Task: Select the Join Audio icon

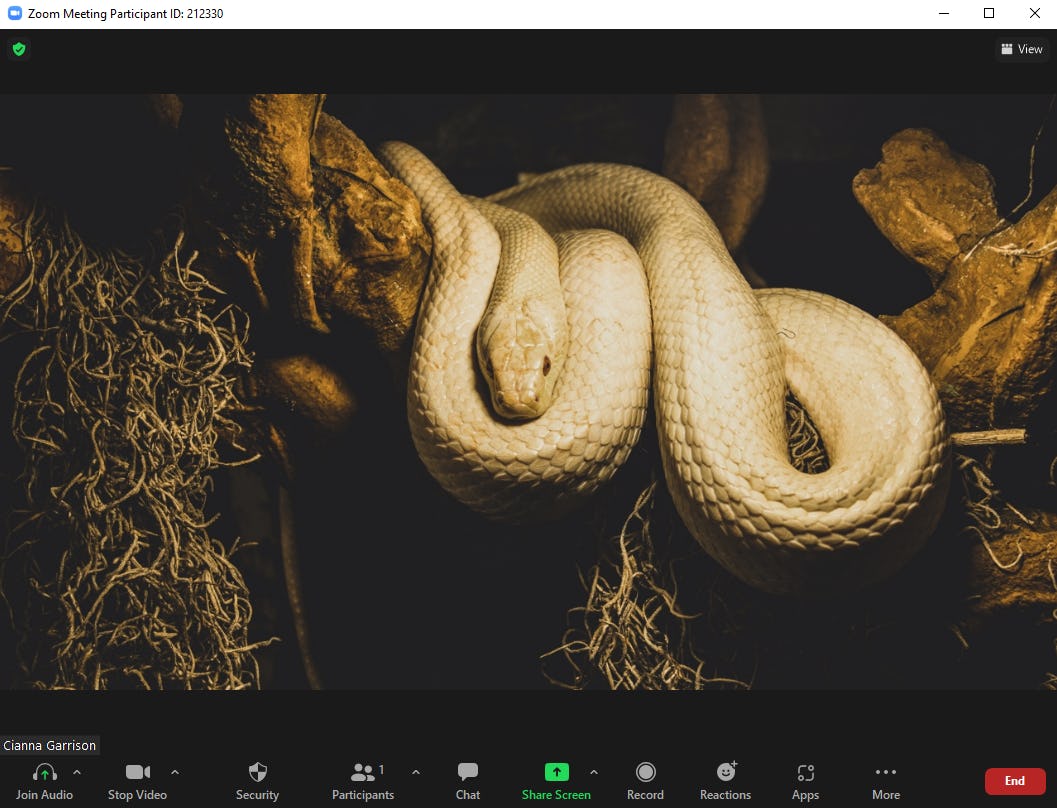Action: (44, 772)
